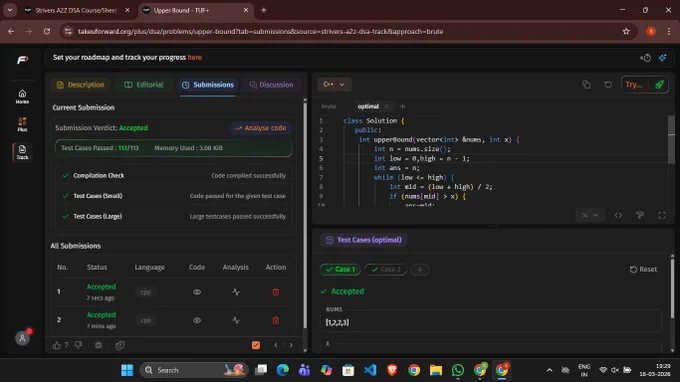Image resolution: width=680 pixels, height=382 pixels.
Task: Open Plus section in sidebar
Action: pos(22,124)
